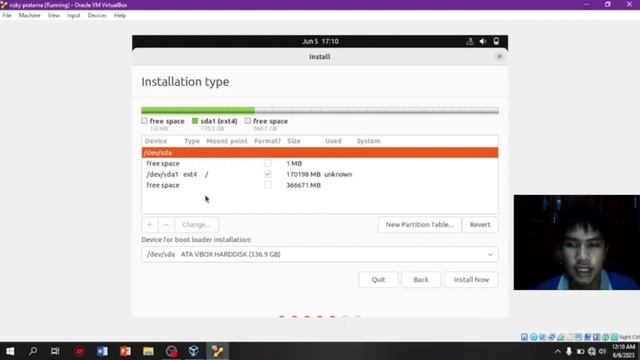The width and height of the screenshot is (640, 360).
Task: Click the Change... button
Action: 196,224
